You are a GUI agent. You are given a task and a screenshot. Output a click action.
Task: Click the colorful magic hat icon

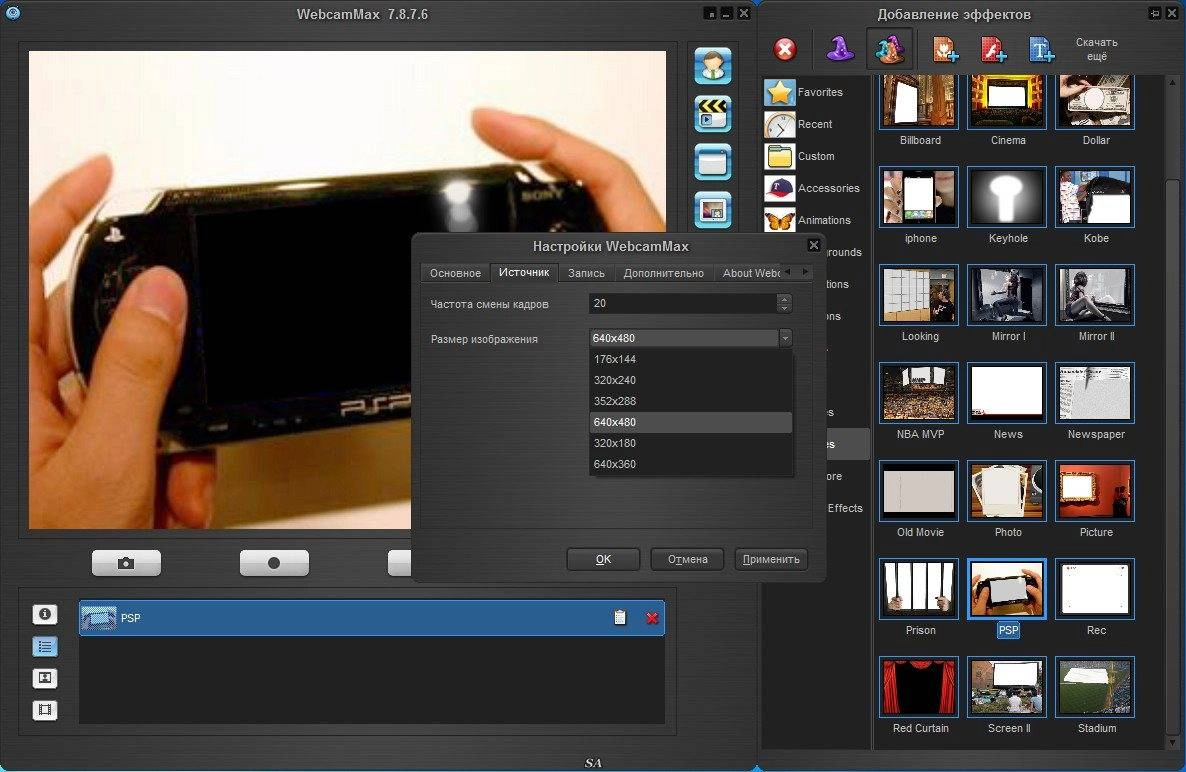coord(890,50)
